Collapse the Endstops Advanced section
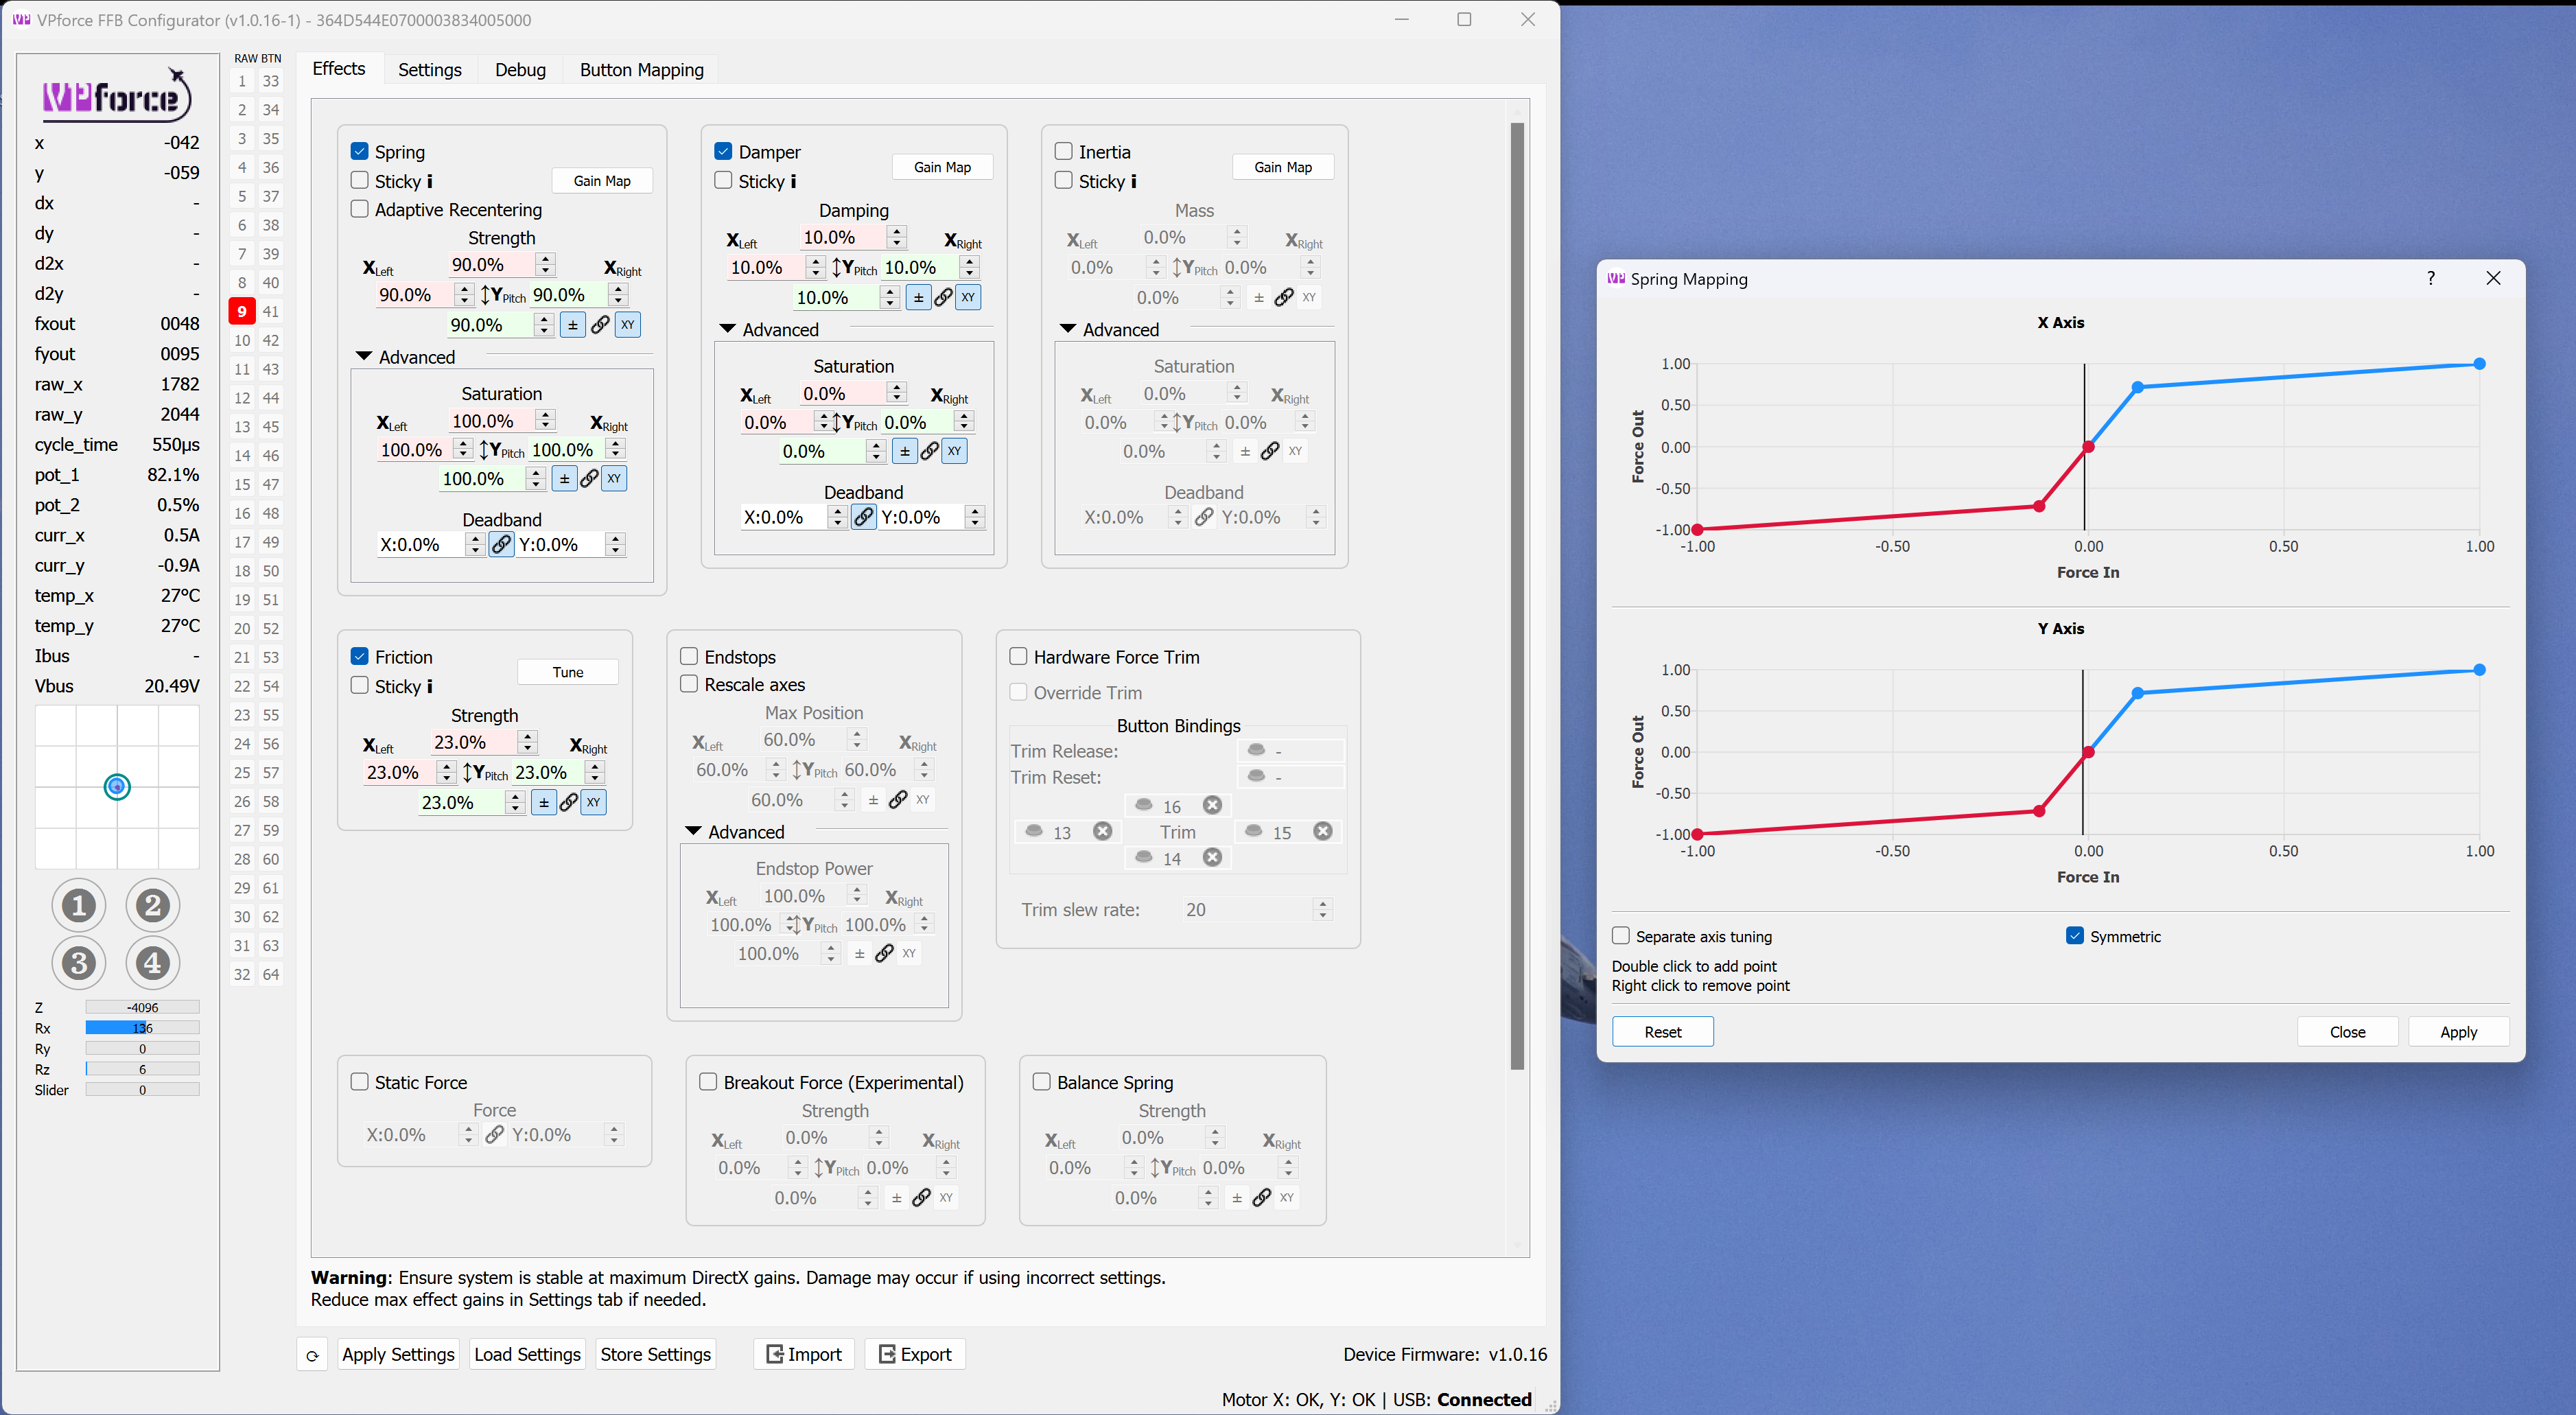2576x1415 pixels. pos(694,831)
